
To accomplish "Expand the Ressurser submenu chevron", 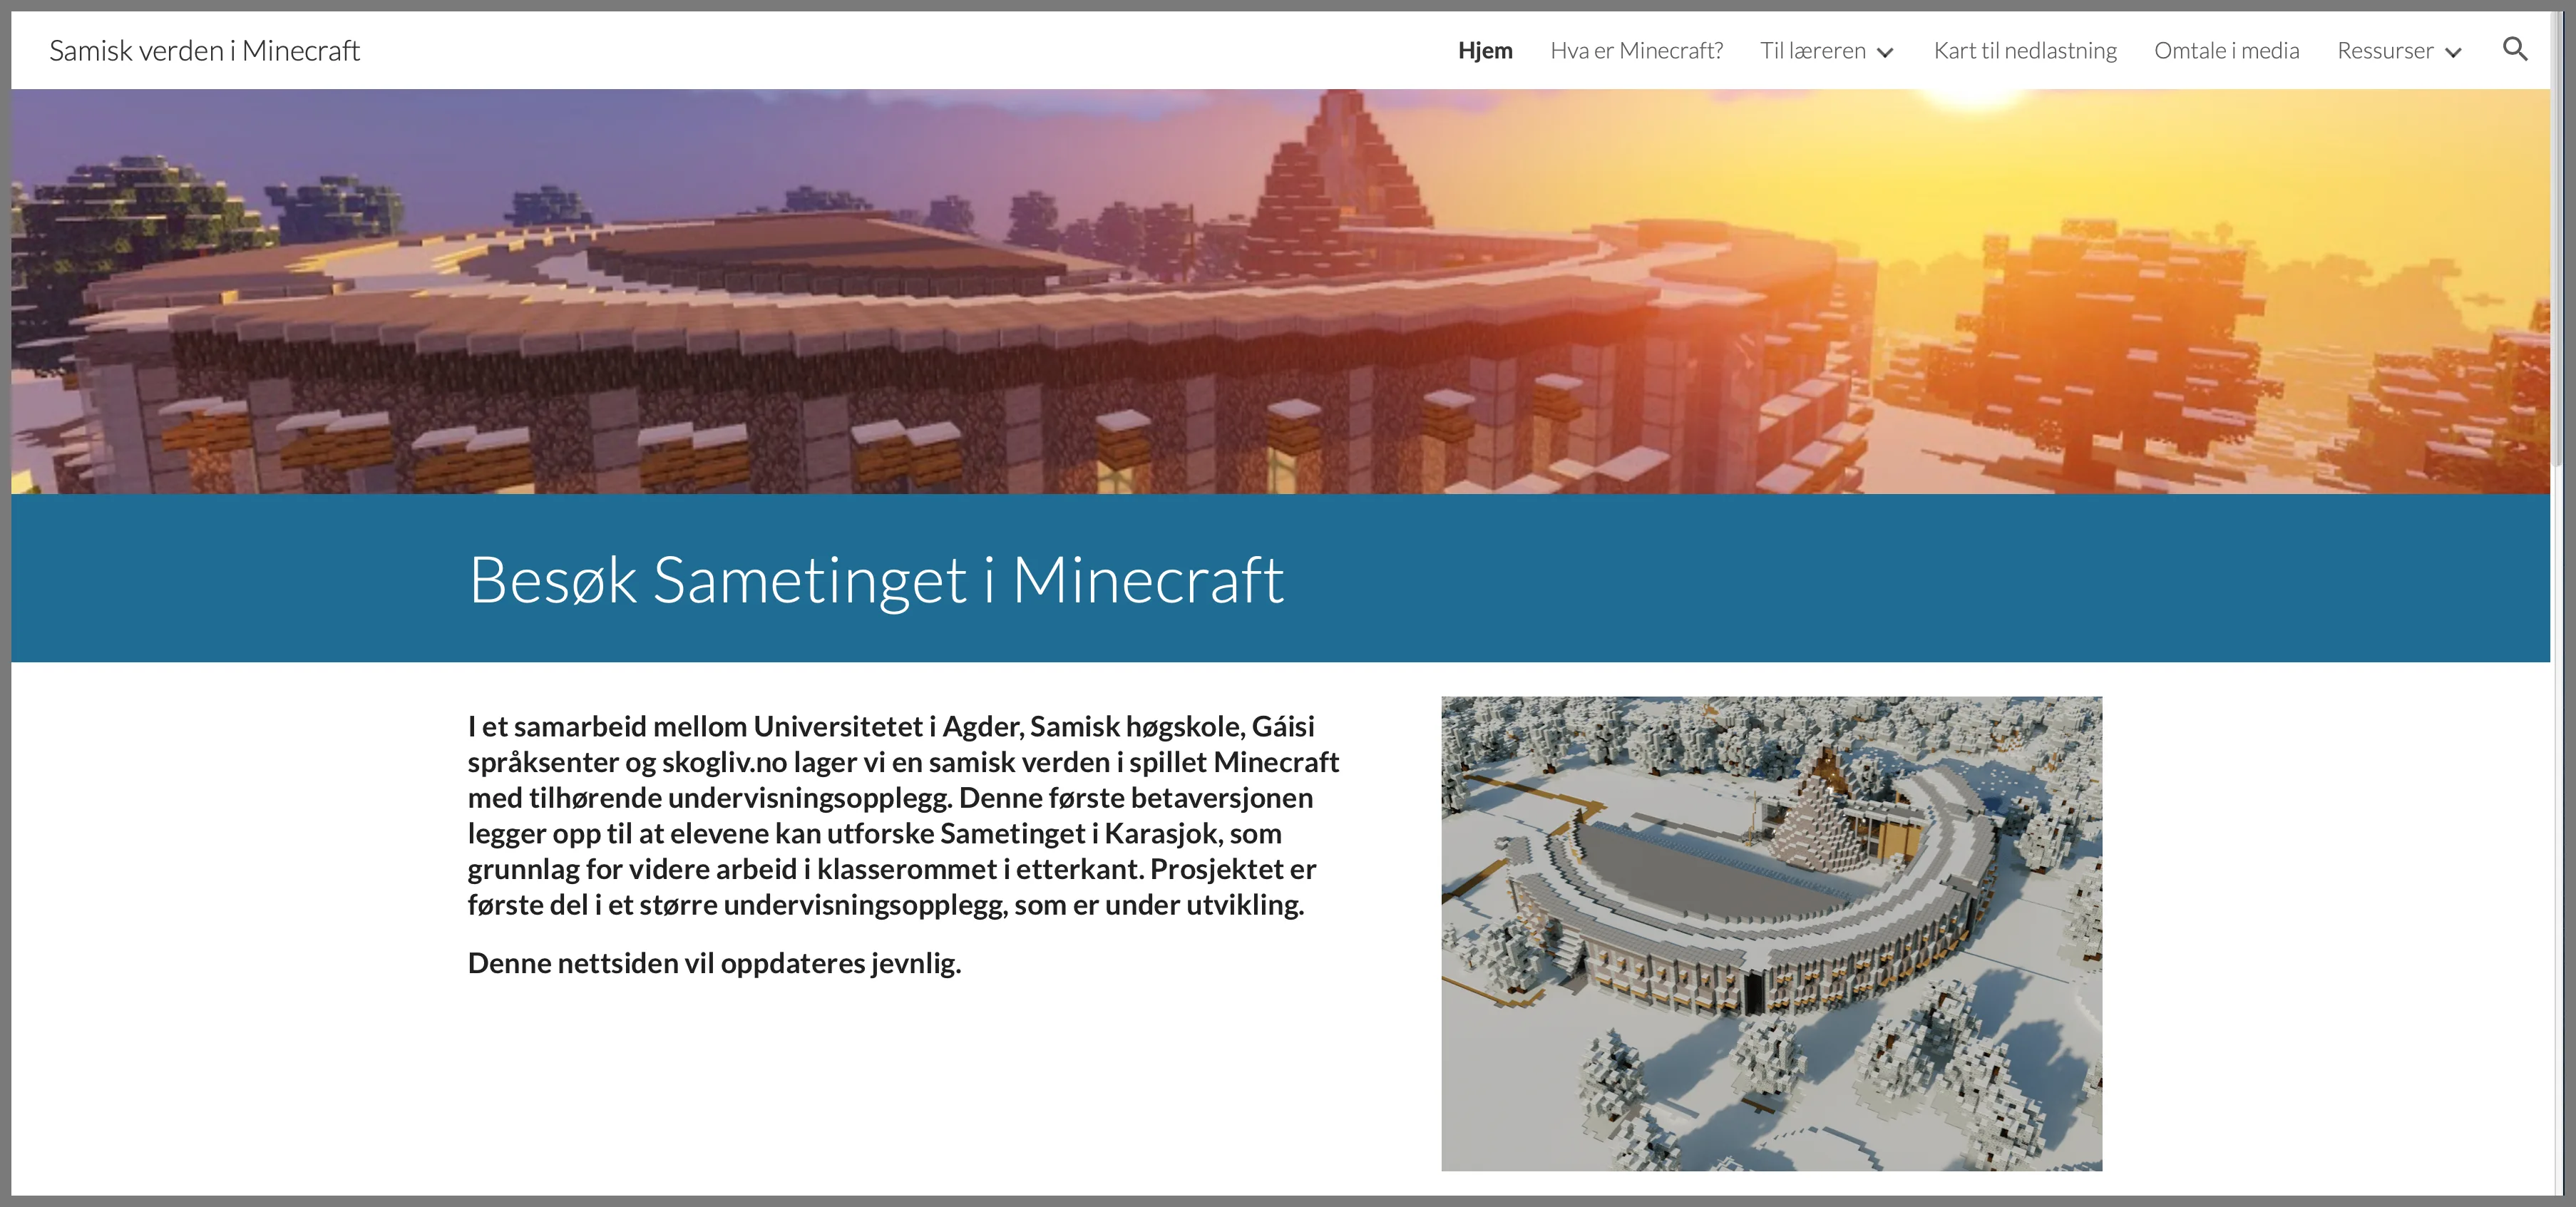I will click(2453, 53).
